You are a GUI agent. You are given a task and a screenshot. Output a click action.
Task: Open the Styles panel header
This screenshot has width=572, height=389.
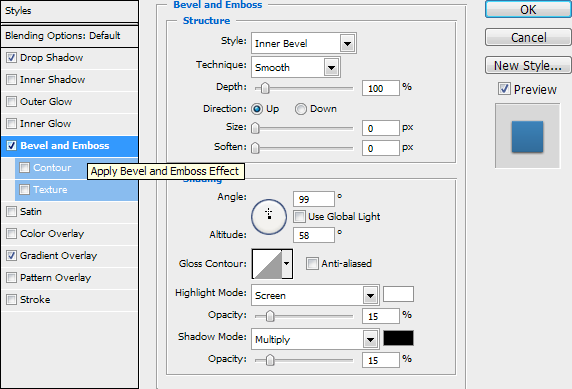(x=69, y=11)
